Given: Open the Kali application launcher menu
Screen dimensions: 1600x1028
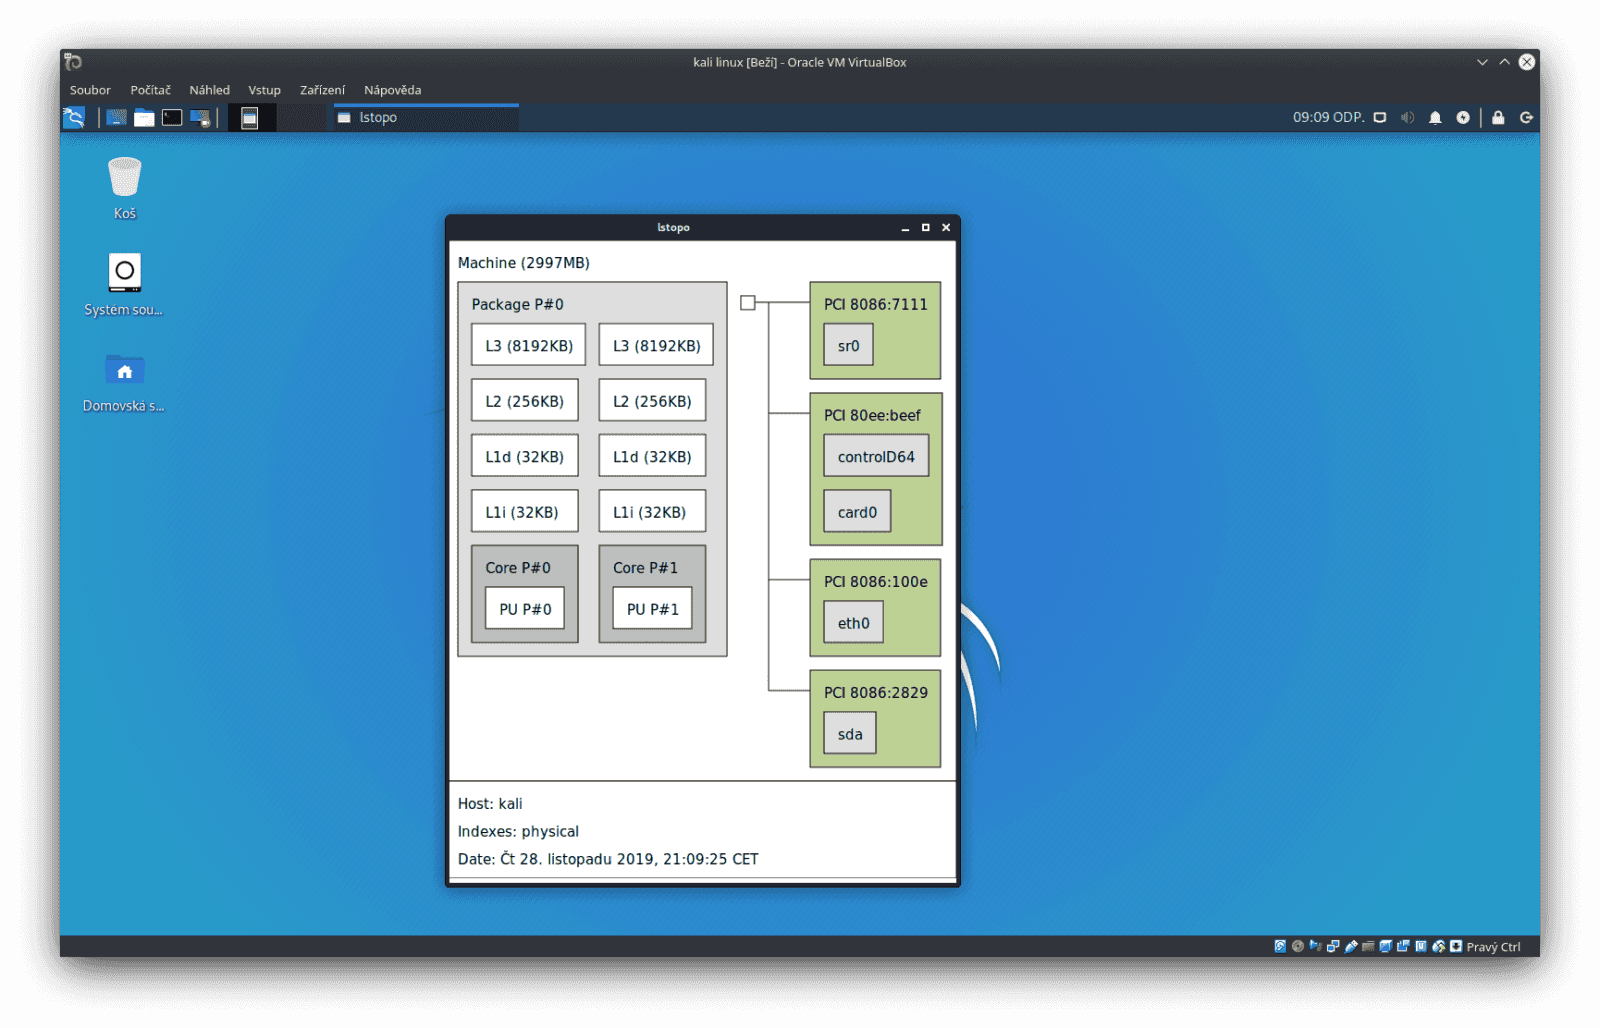Looking at the screenshot, I should tap(75, 117).
